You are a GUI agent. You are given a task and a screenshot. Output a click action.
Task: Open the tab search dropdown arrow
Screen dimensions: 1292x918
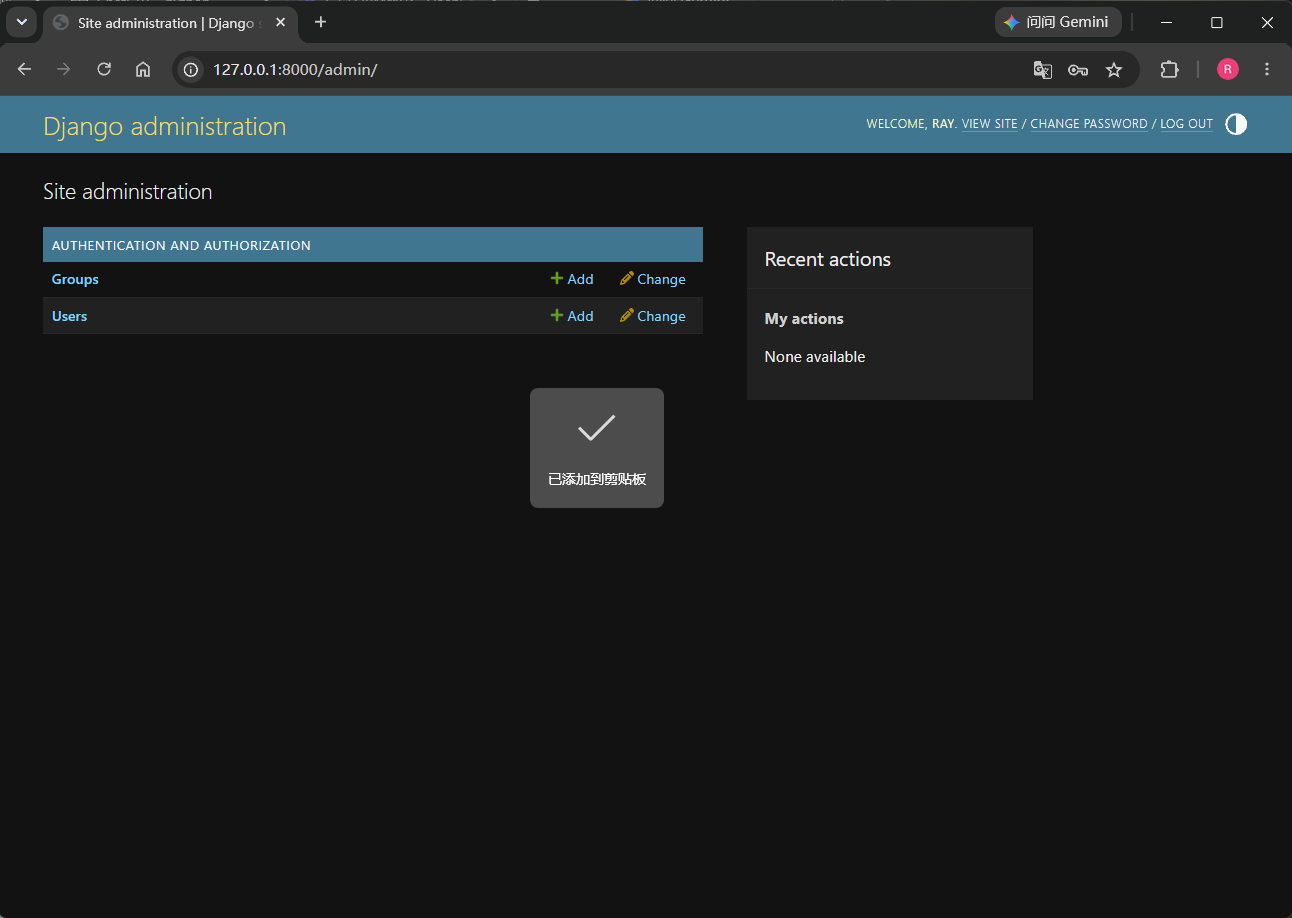tap(22, 22)
